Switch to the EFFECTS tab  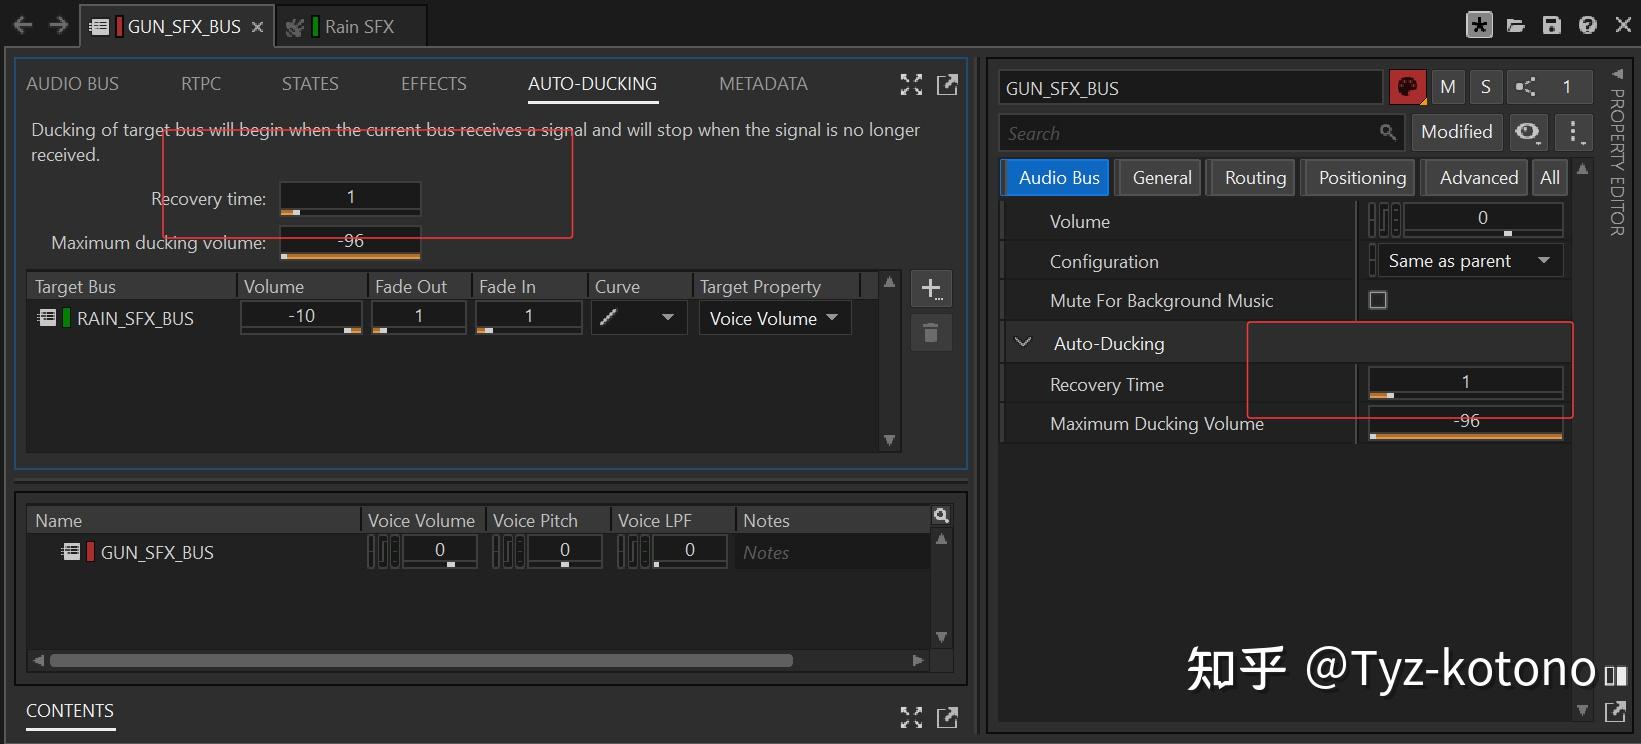coord(433,84)
